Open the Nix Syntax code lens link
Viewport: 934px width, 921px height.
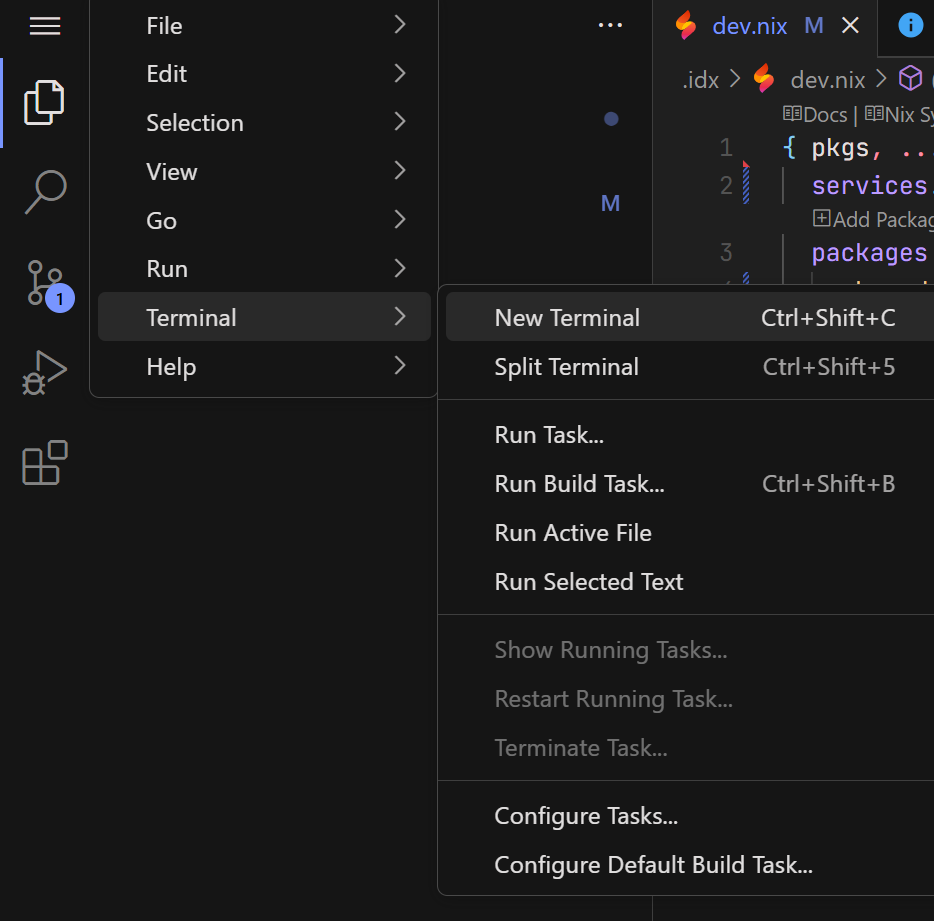[x=899, y=114]
